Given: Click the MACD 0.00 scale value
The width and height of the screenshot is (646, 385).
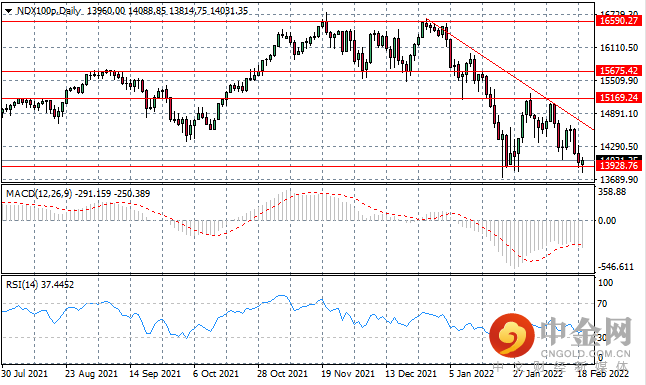Looking at the screenshot, I should (607, 221).
